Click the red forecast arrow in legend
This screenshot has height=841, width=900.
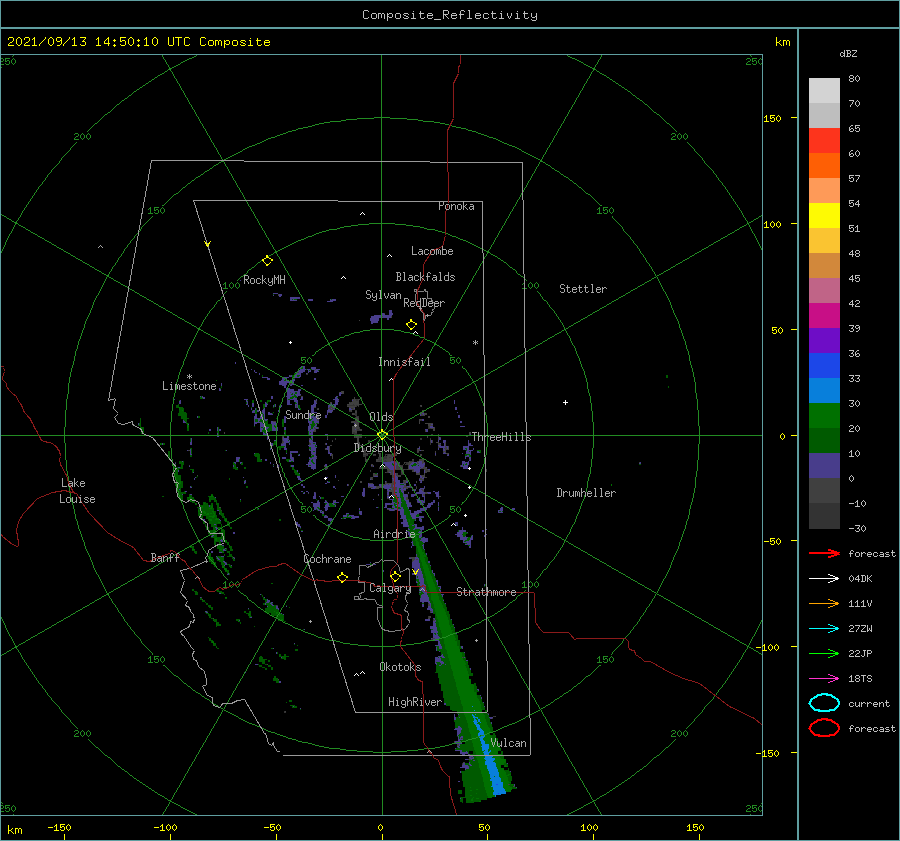tap(824, 553)
